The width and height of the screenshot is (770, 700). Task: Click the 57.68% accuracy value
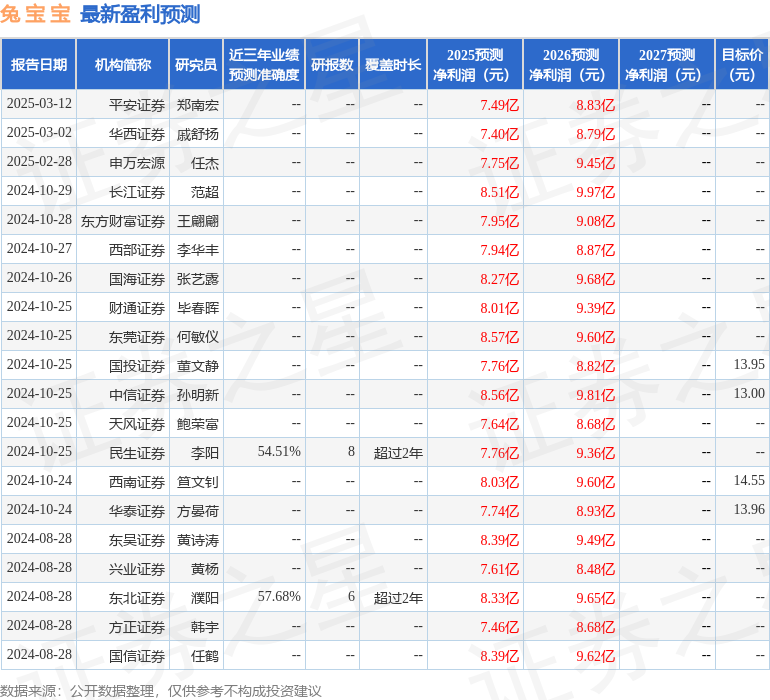point(279,596)
